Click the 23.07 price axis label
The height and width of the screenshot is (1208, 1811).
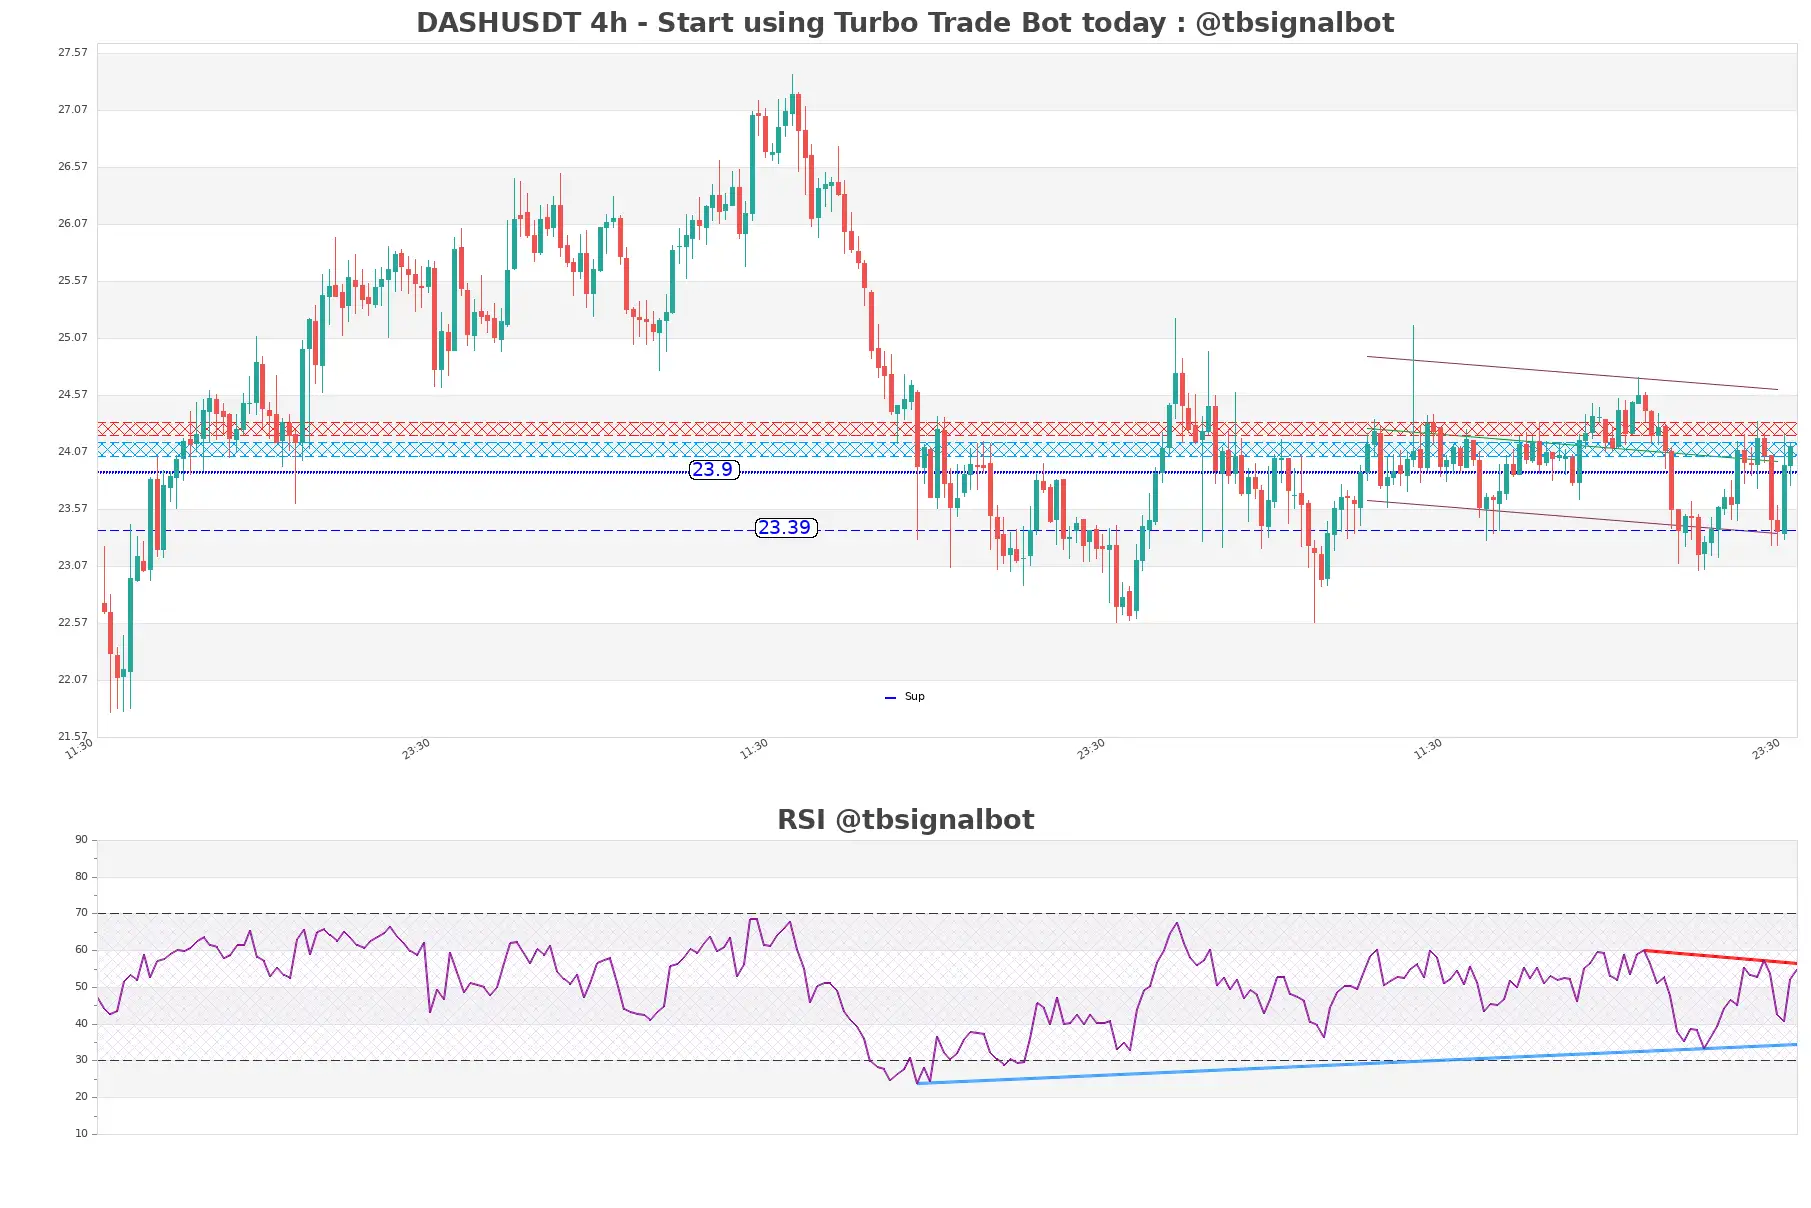pyautogui.click(x=72, y=565)
